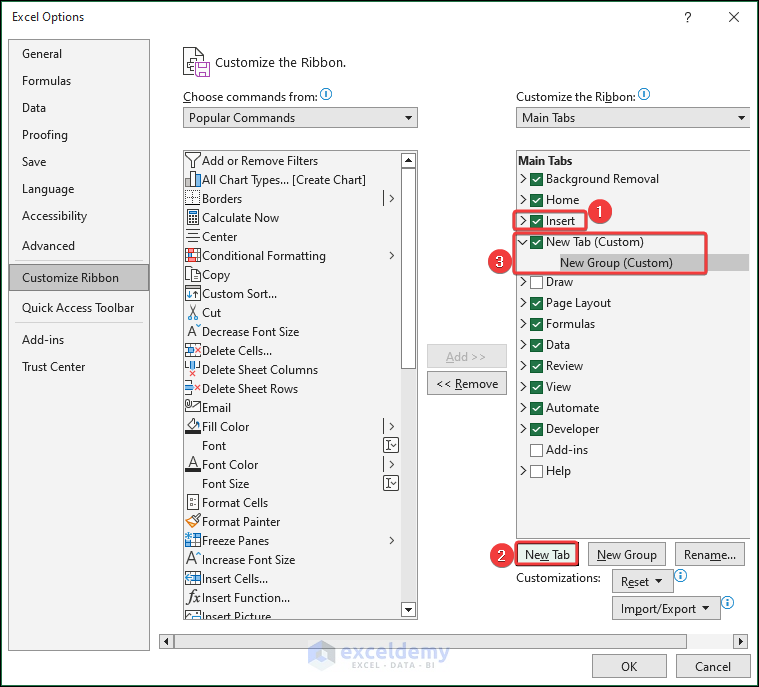Enable the Draw tab checkbox
Image resolution: width=759 pixels, height=687 pixels.
[536, 282]
